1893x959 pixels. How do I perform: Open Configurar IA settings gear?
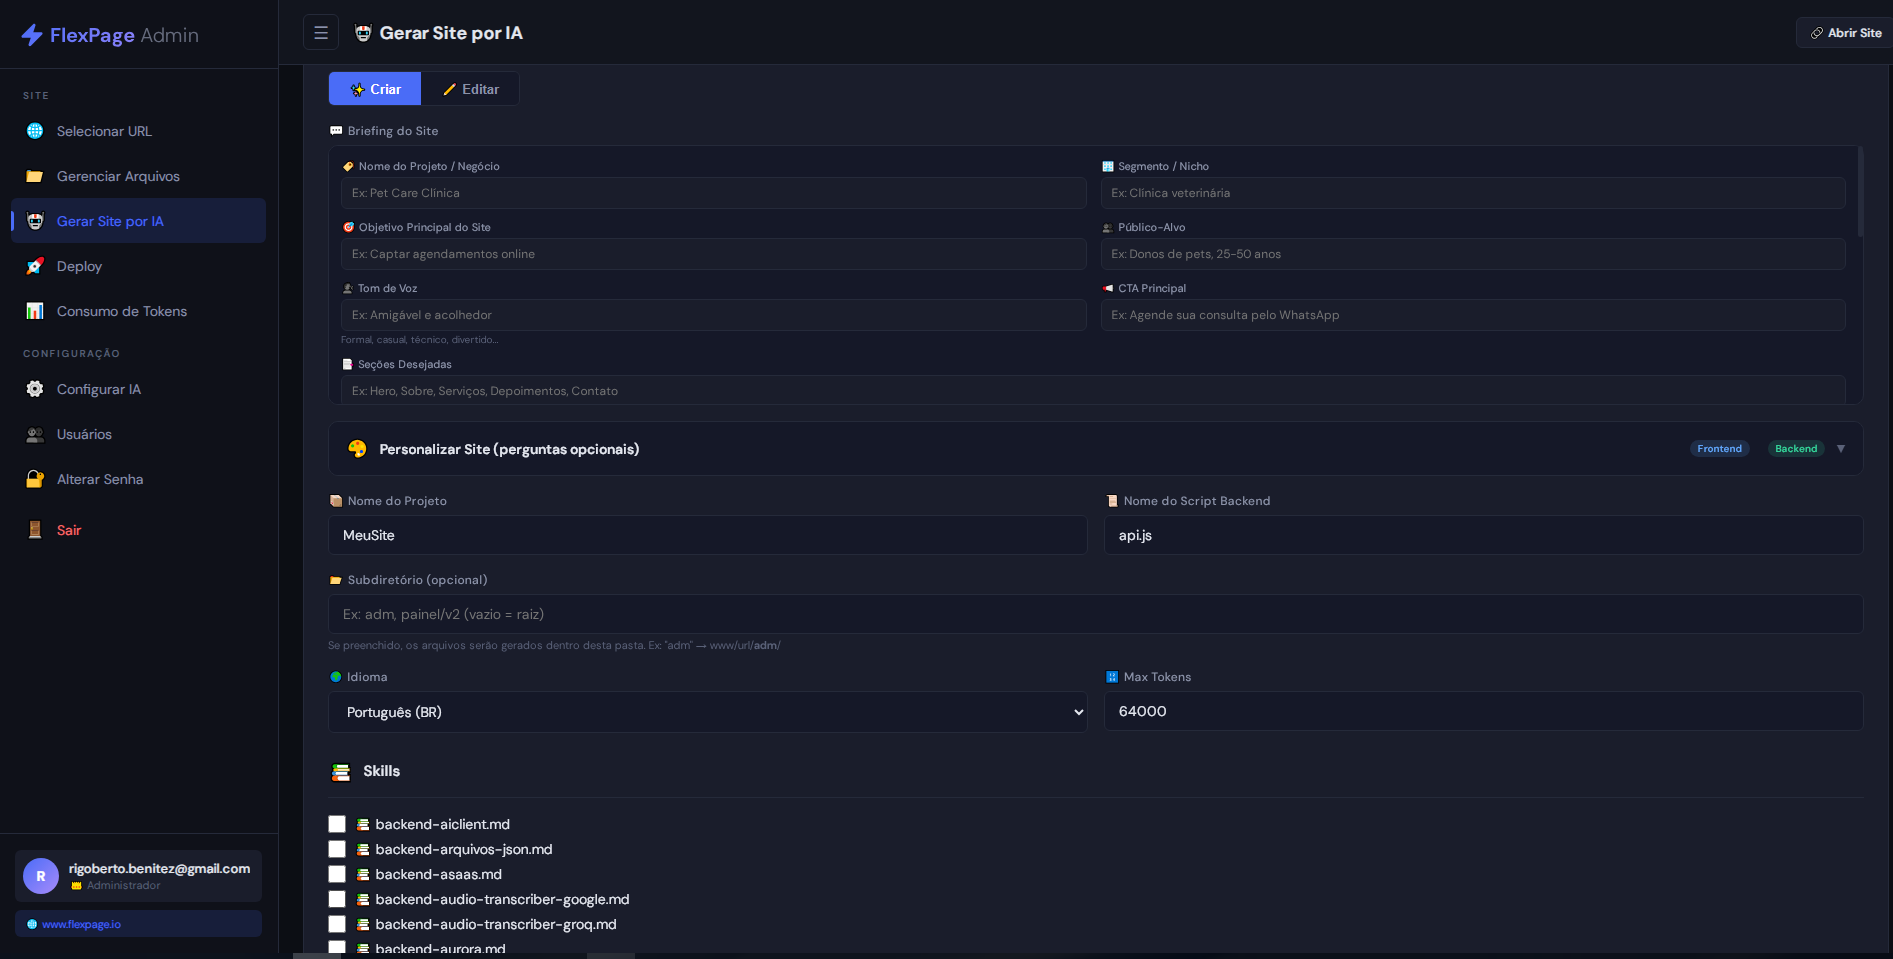coord(34,389)
